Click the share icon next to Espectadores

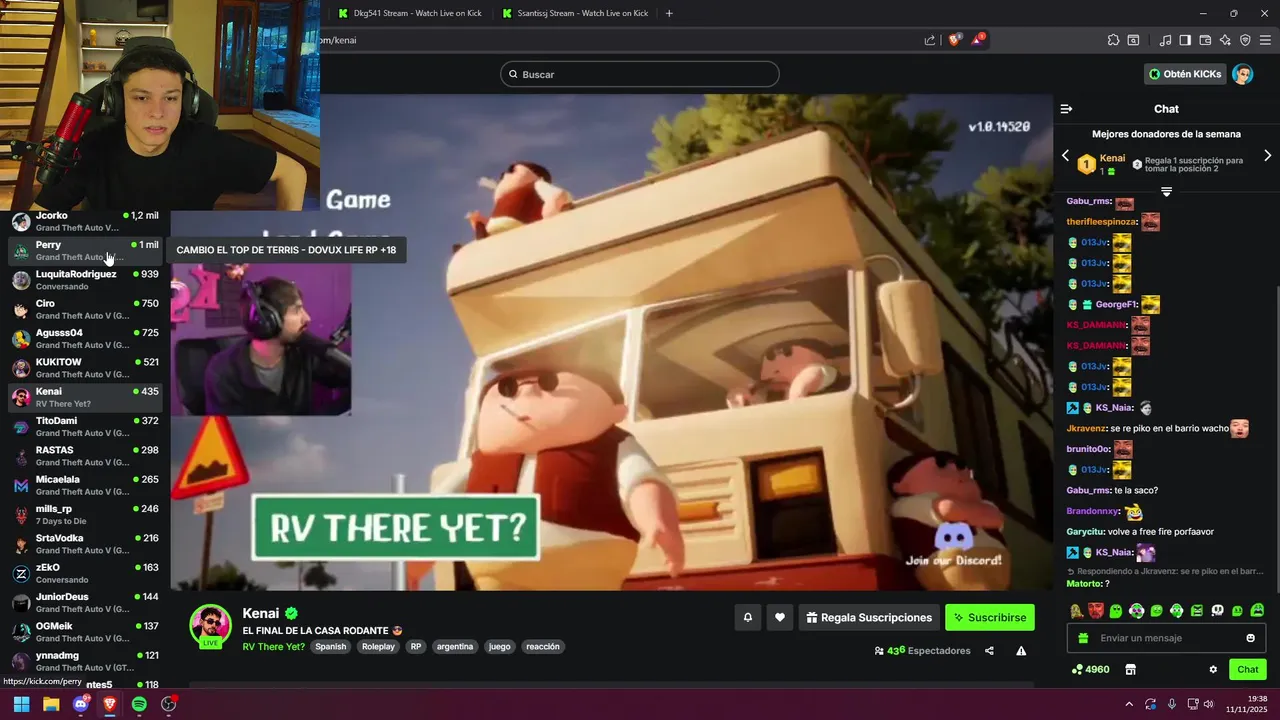[x=989, y=651]
